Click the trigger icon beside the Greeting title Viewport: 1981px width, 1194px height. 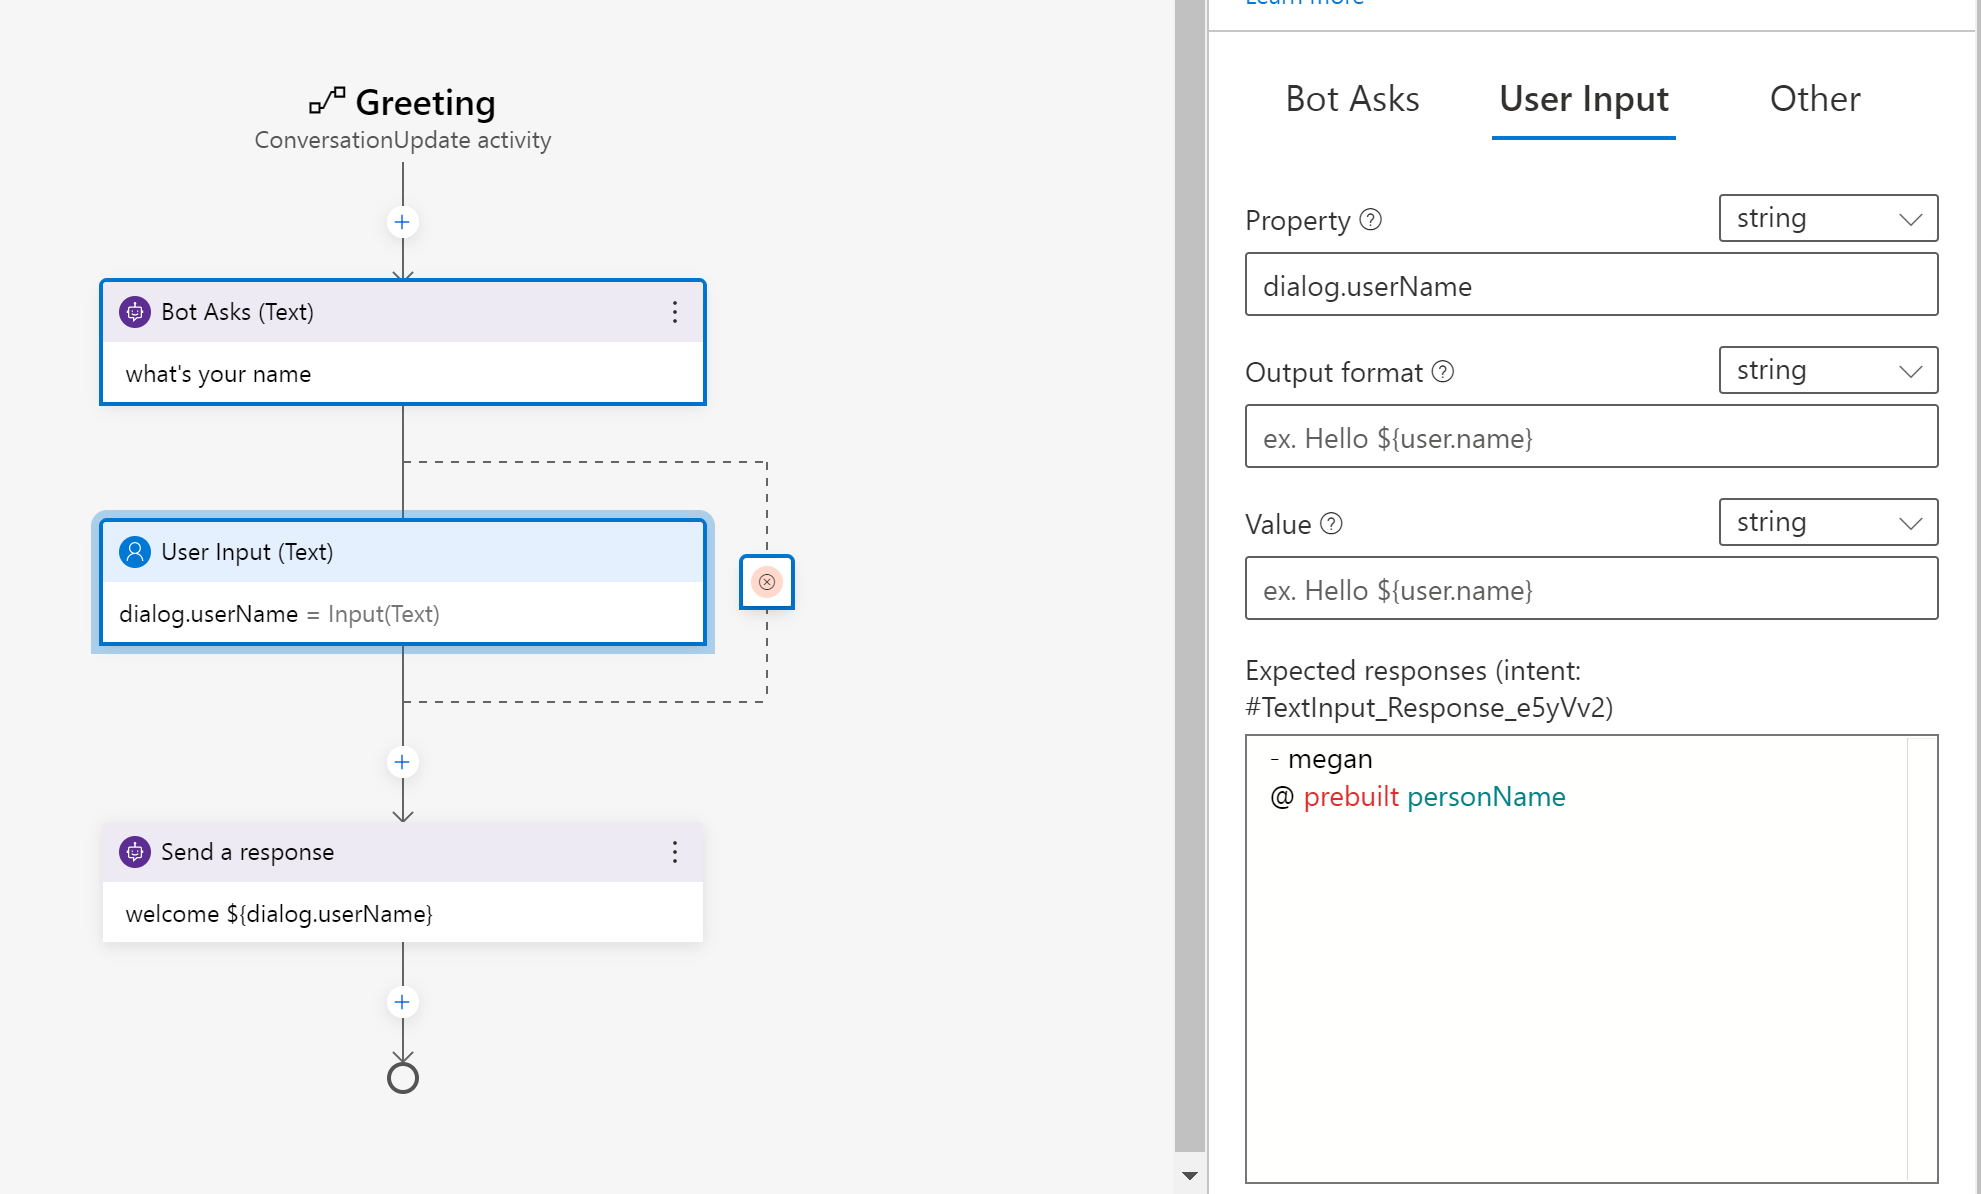click(x=326, y=101)
